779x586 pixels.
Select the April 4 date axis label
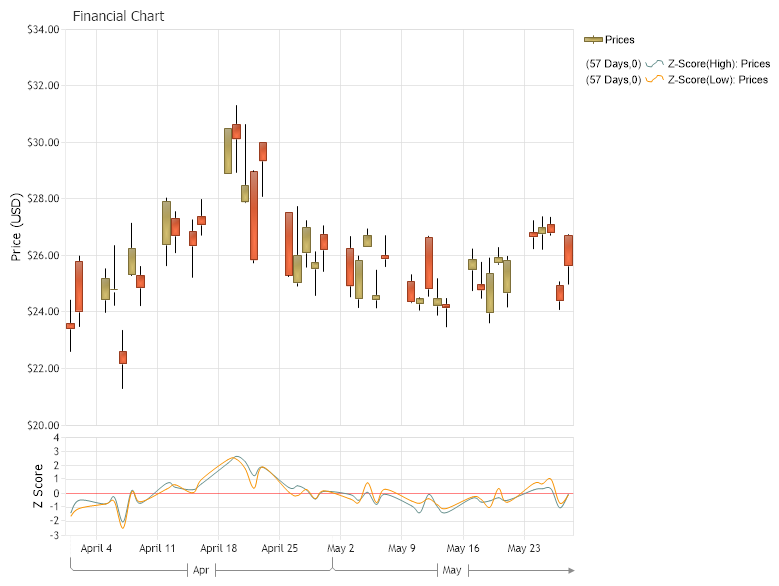pos(96,549)
